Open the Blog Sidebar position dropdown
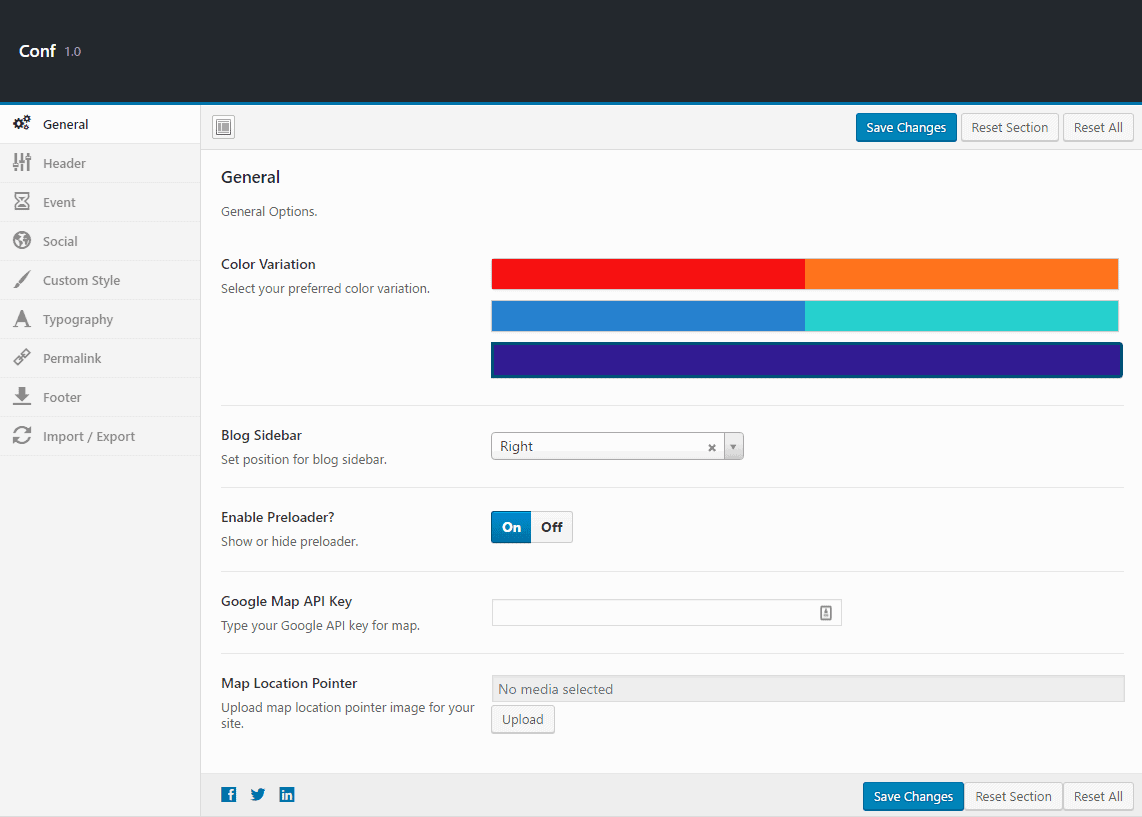Screen dimensions: 1142x817 coord(734,447)
